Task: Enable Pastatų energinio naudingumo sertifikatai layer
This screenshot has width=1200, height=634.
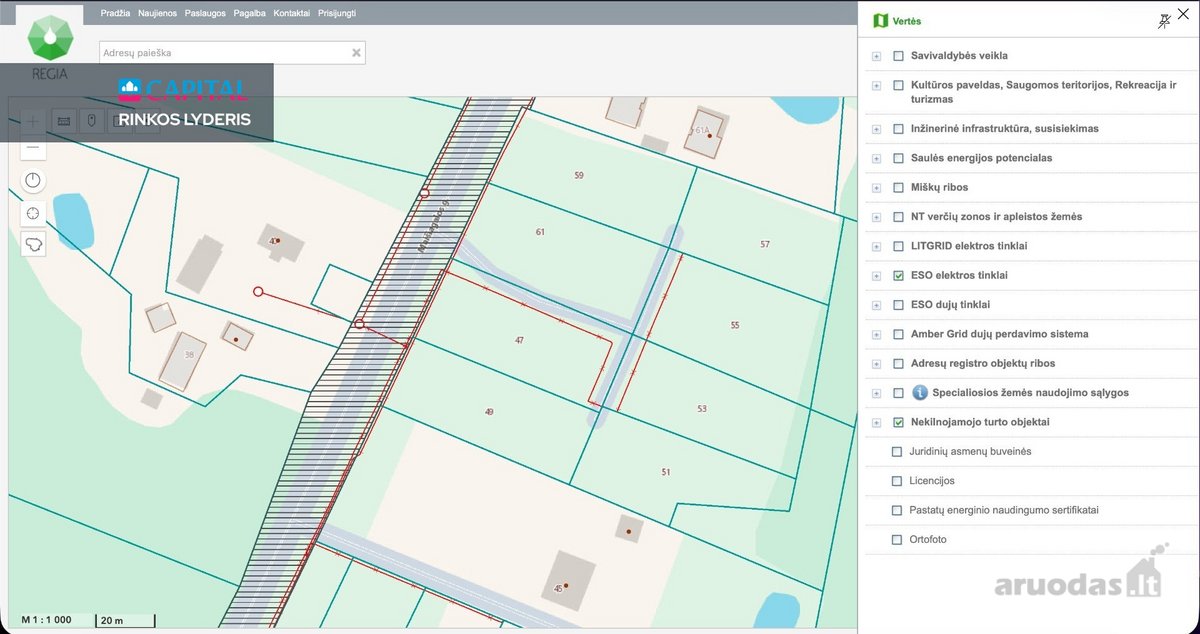Action: [x=897, y=510]
